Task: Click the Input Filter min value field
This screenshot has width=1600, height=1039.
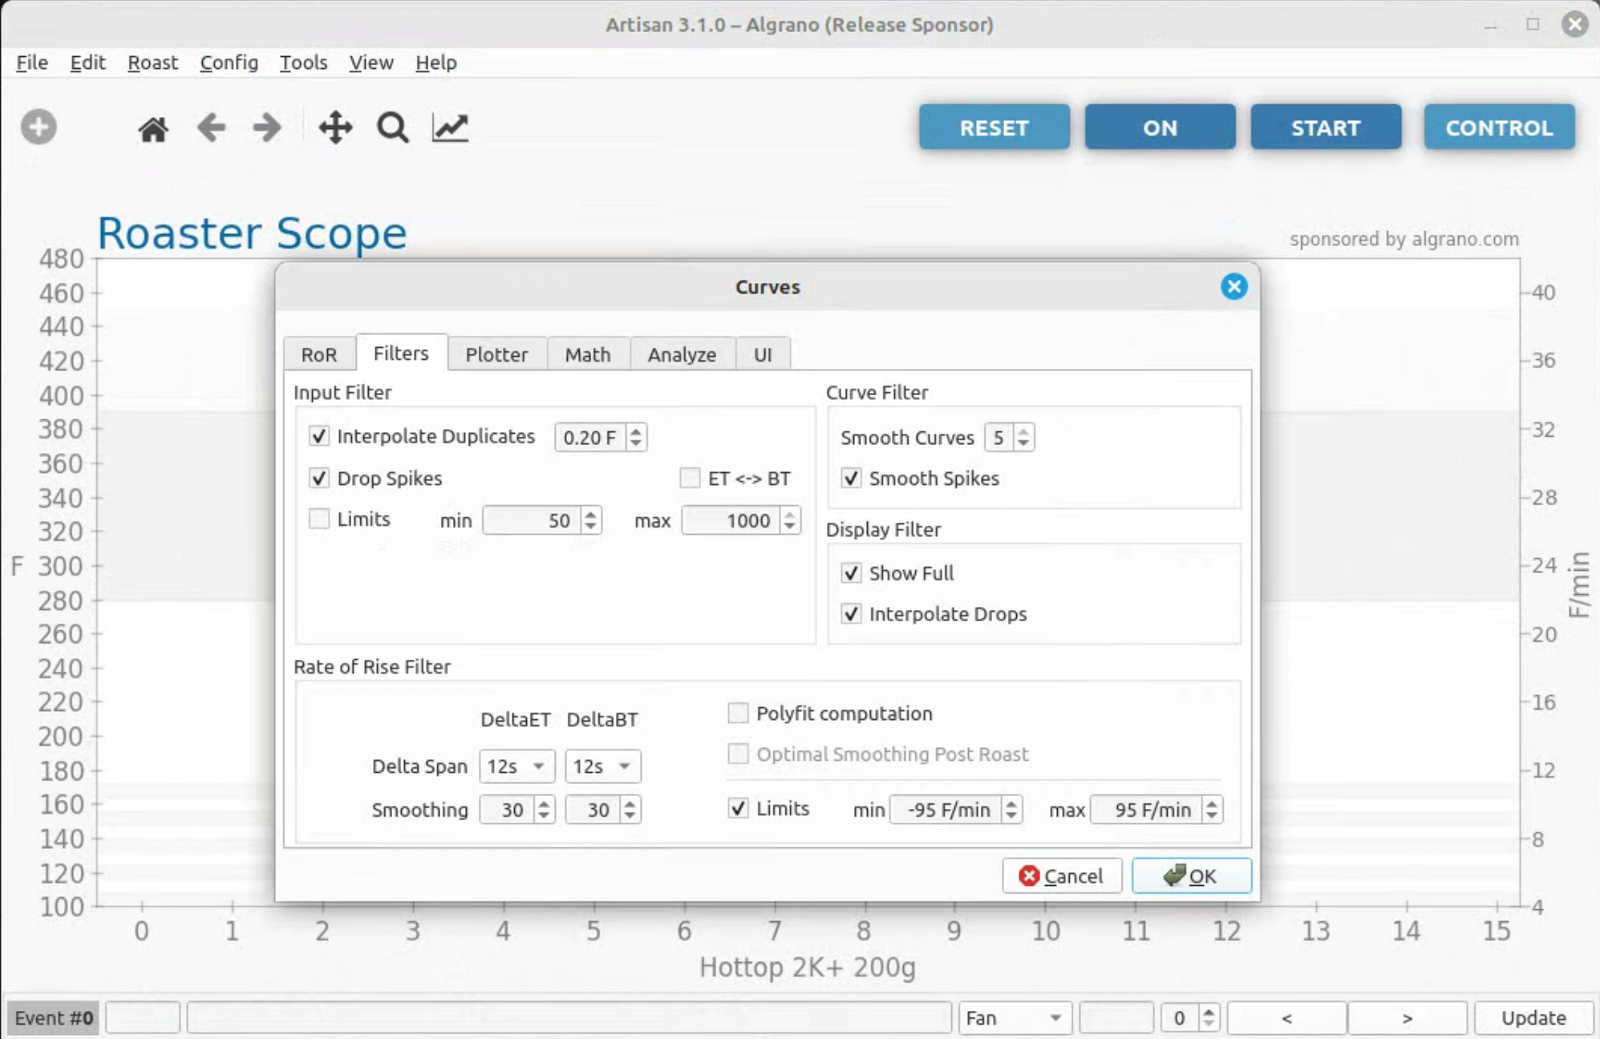Action: [x=531, y=520]
